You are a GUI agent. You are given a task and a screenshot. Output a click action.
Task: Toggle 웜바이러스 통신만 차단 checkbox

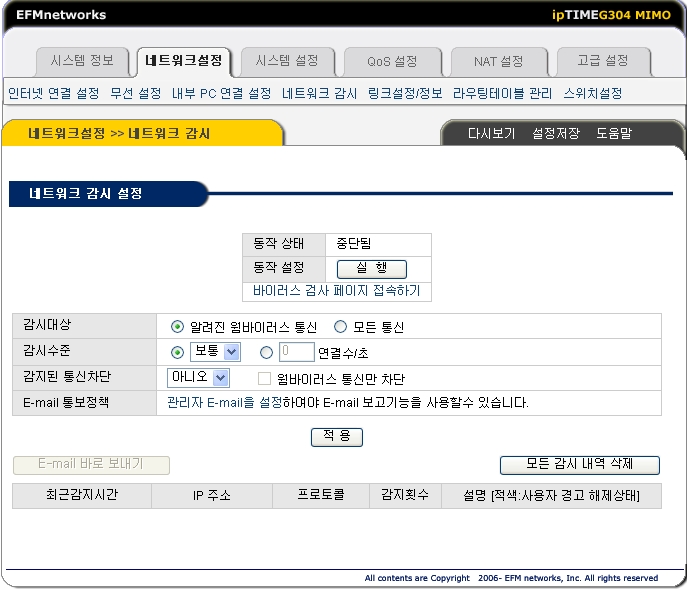264,378
